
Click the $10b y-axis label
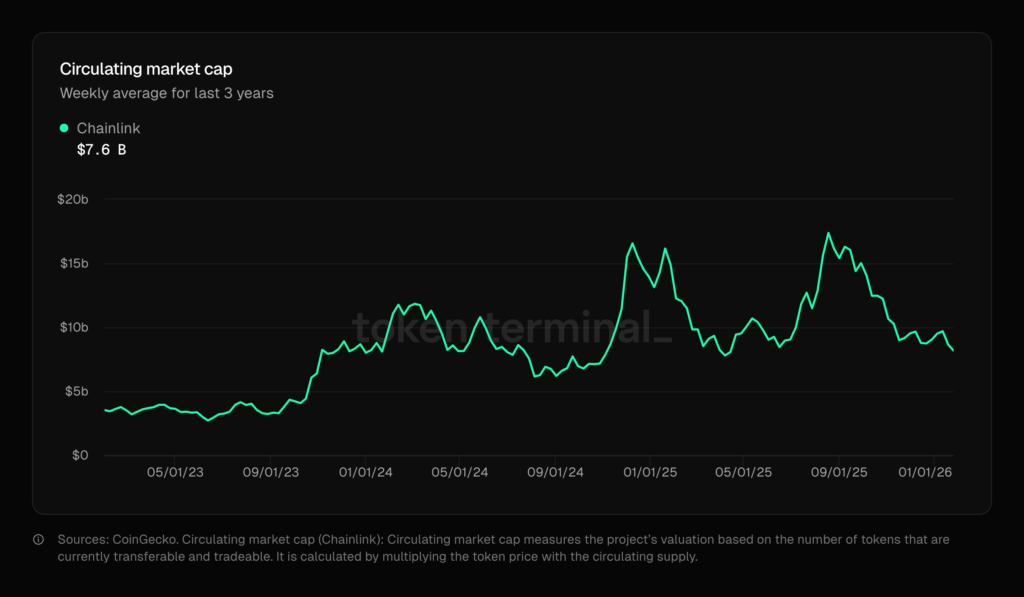point(73,328)
